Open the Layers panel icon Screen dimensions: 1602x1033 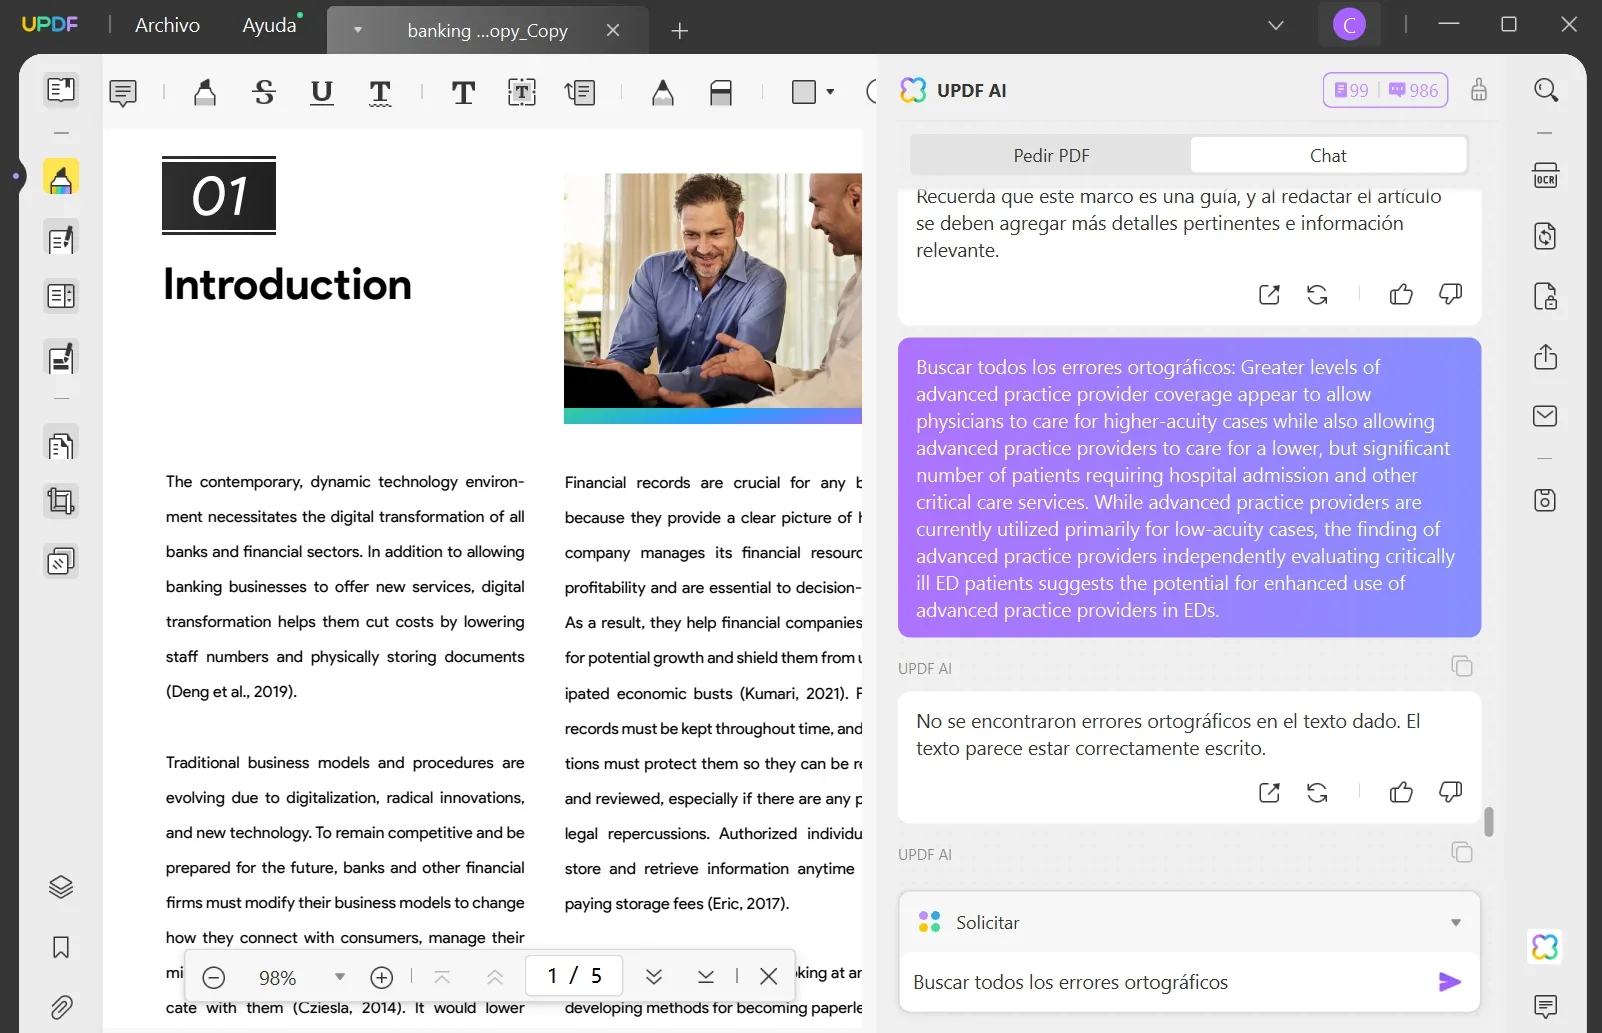[x=61, y=887]
